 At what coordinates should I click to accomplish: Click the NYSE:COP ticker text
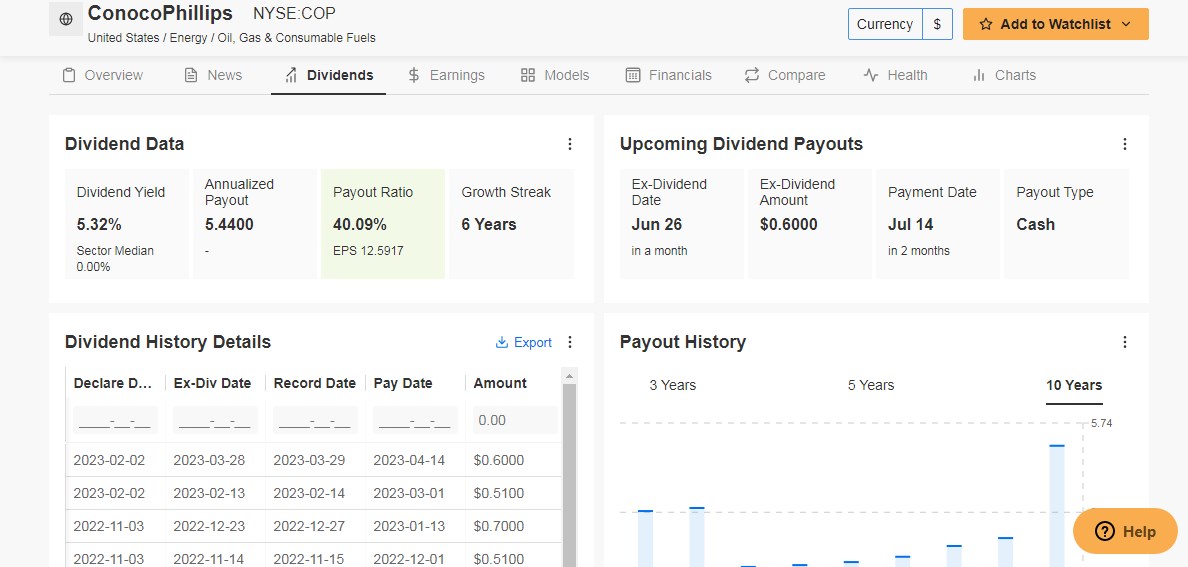click(x=294, y=14)
